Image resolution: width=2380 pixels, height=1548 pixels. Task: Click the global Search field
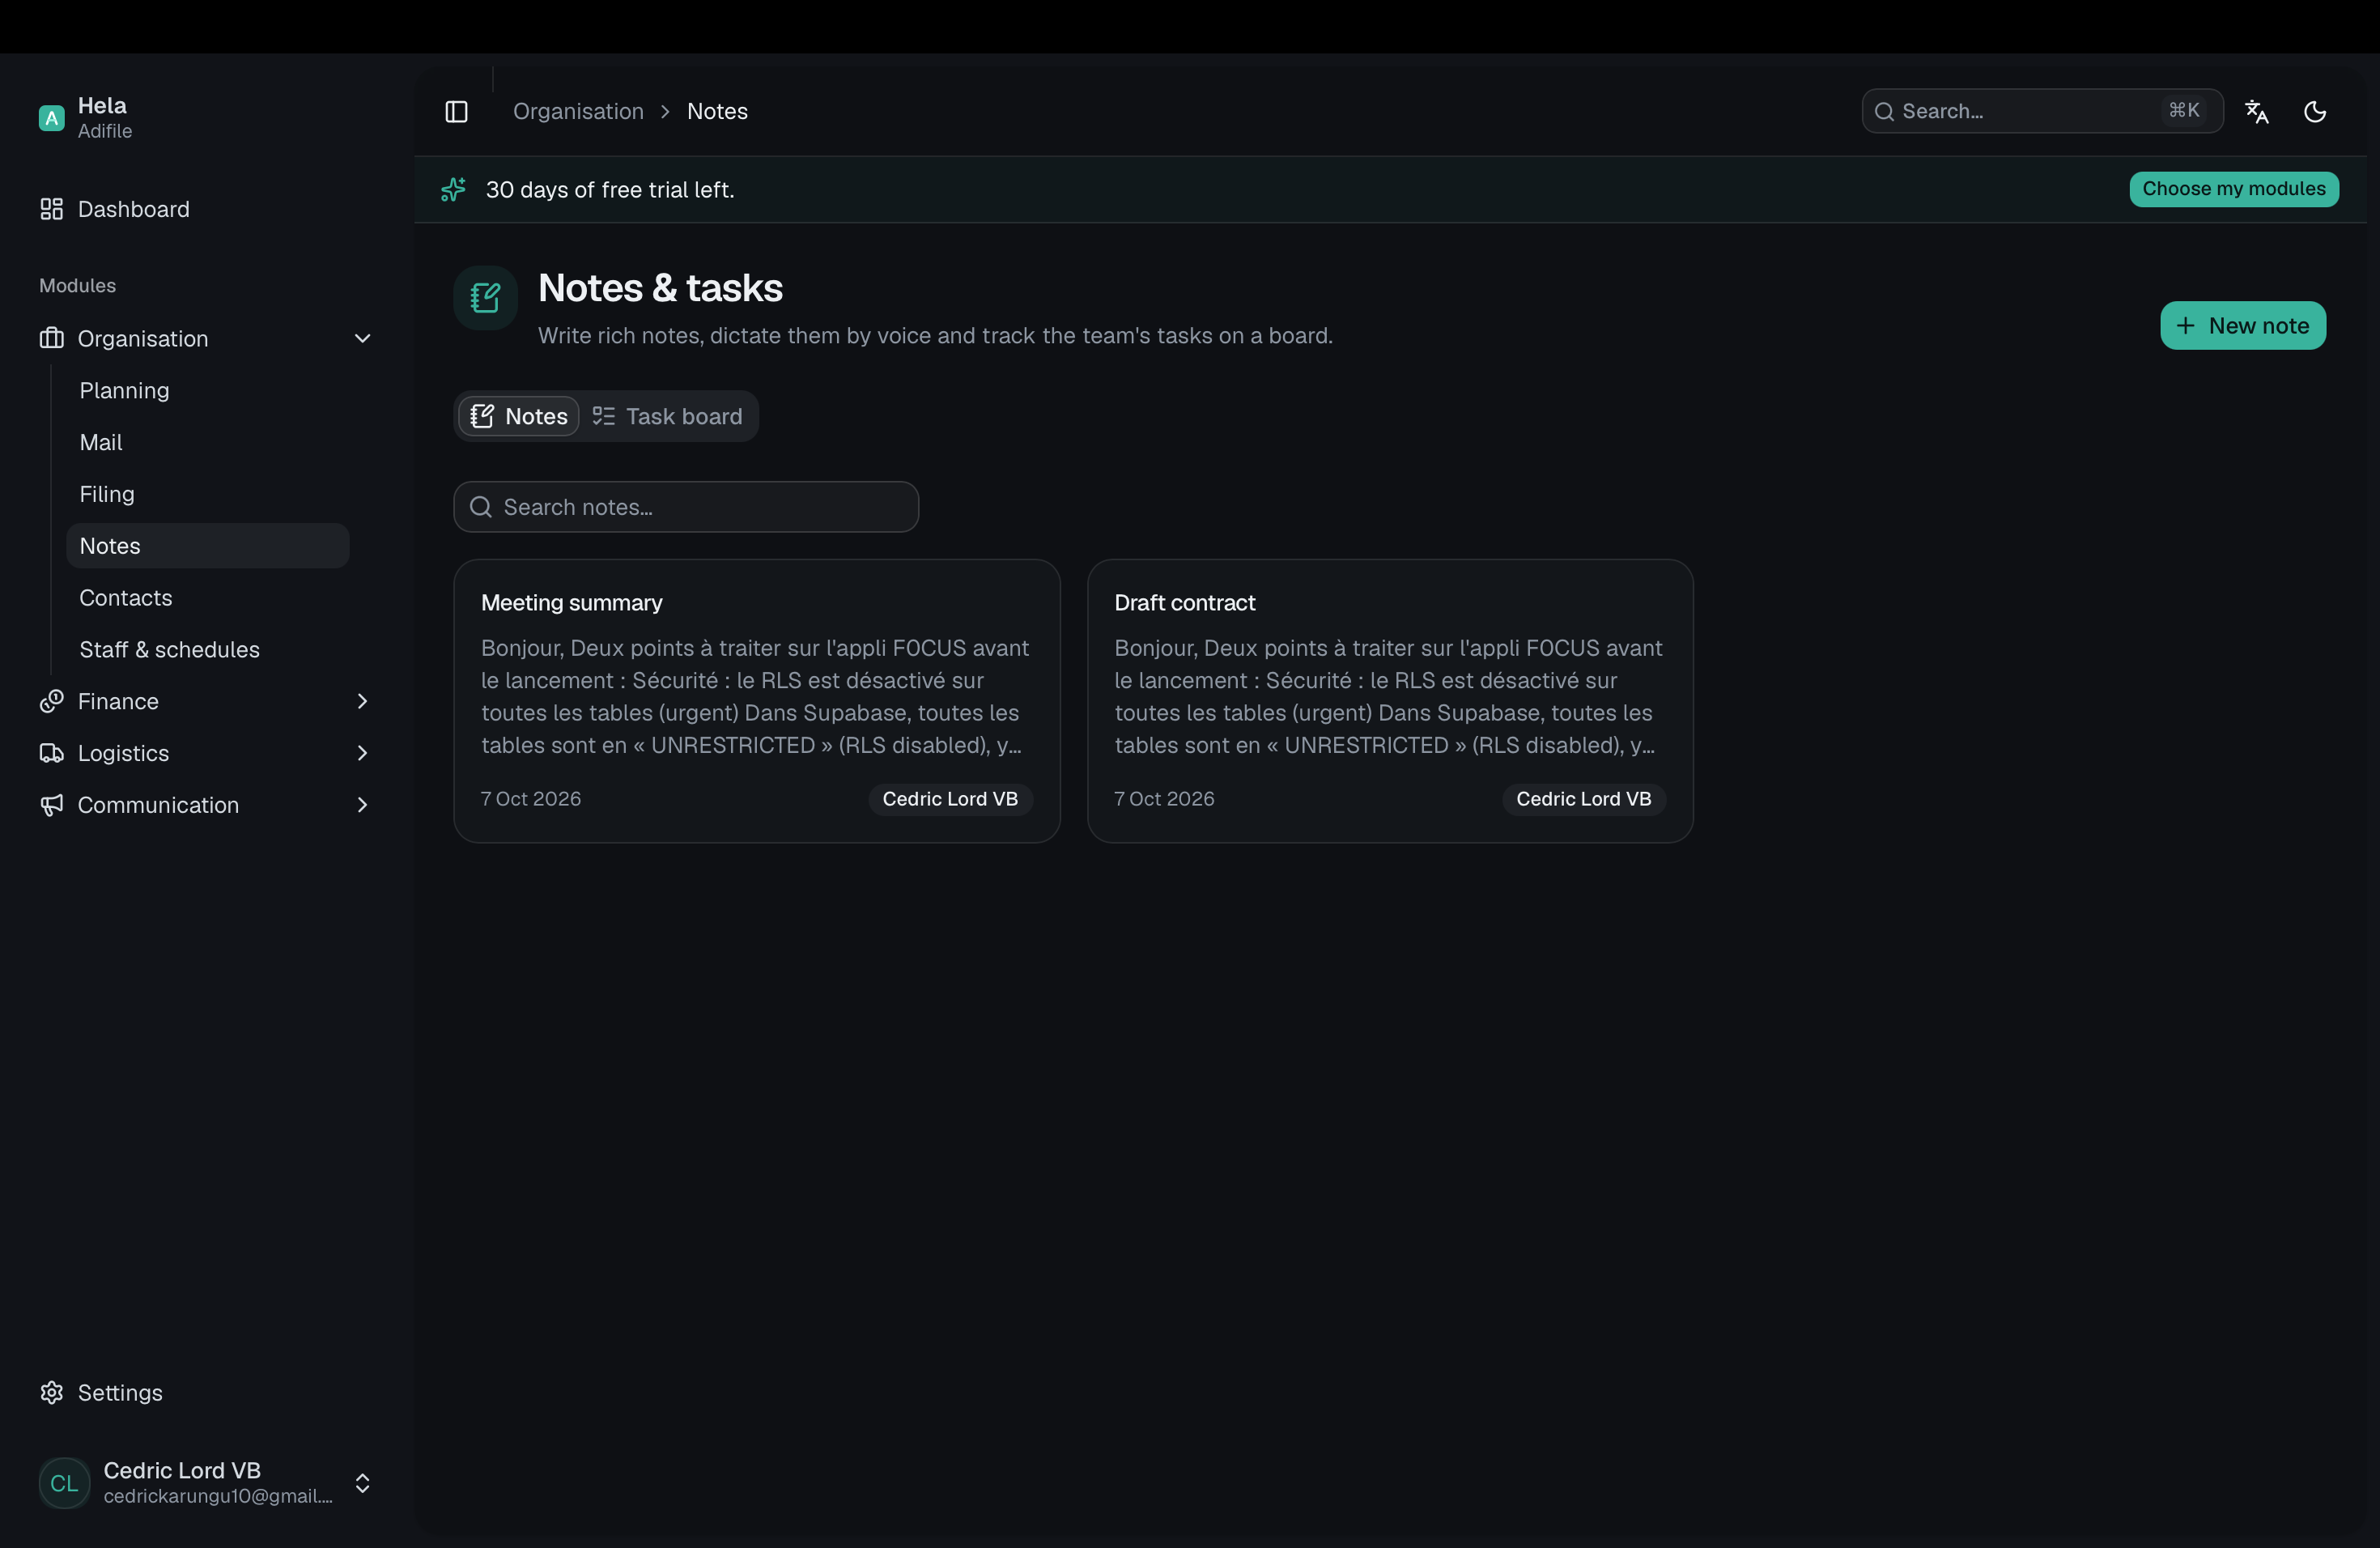click(x=2042, y=111)
